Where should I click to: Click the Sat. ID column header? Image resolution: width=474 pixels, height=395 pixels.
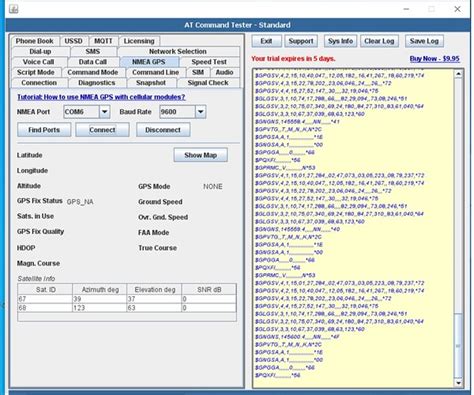coord(45,289)
